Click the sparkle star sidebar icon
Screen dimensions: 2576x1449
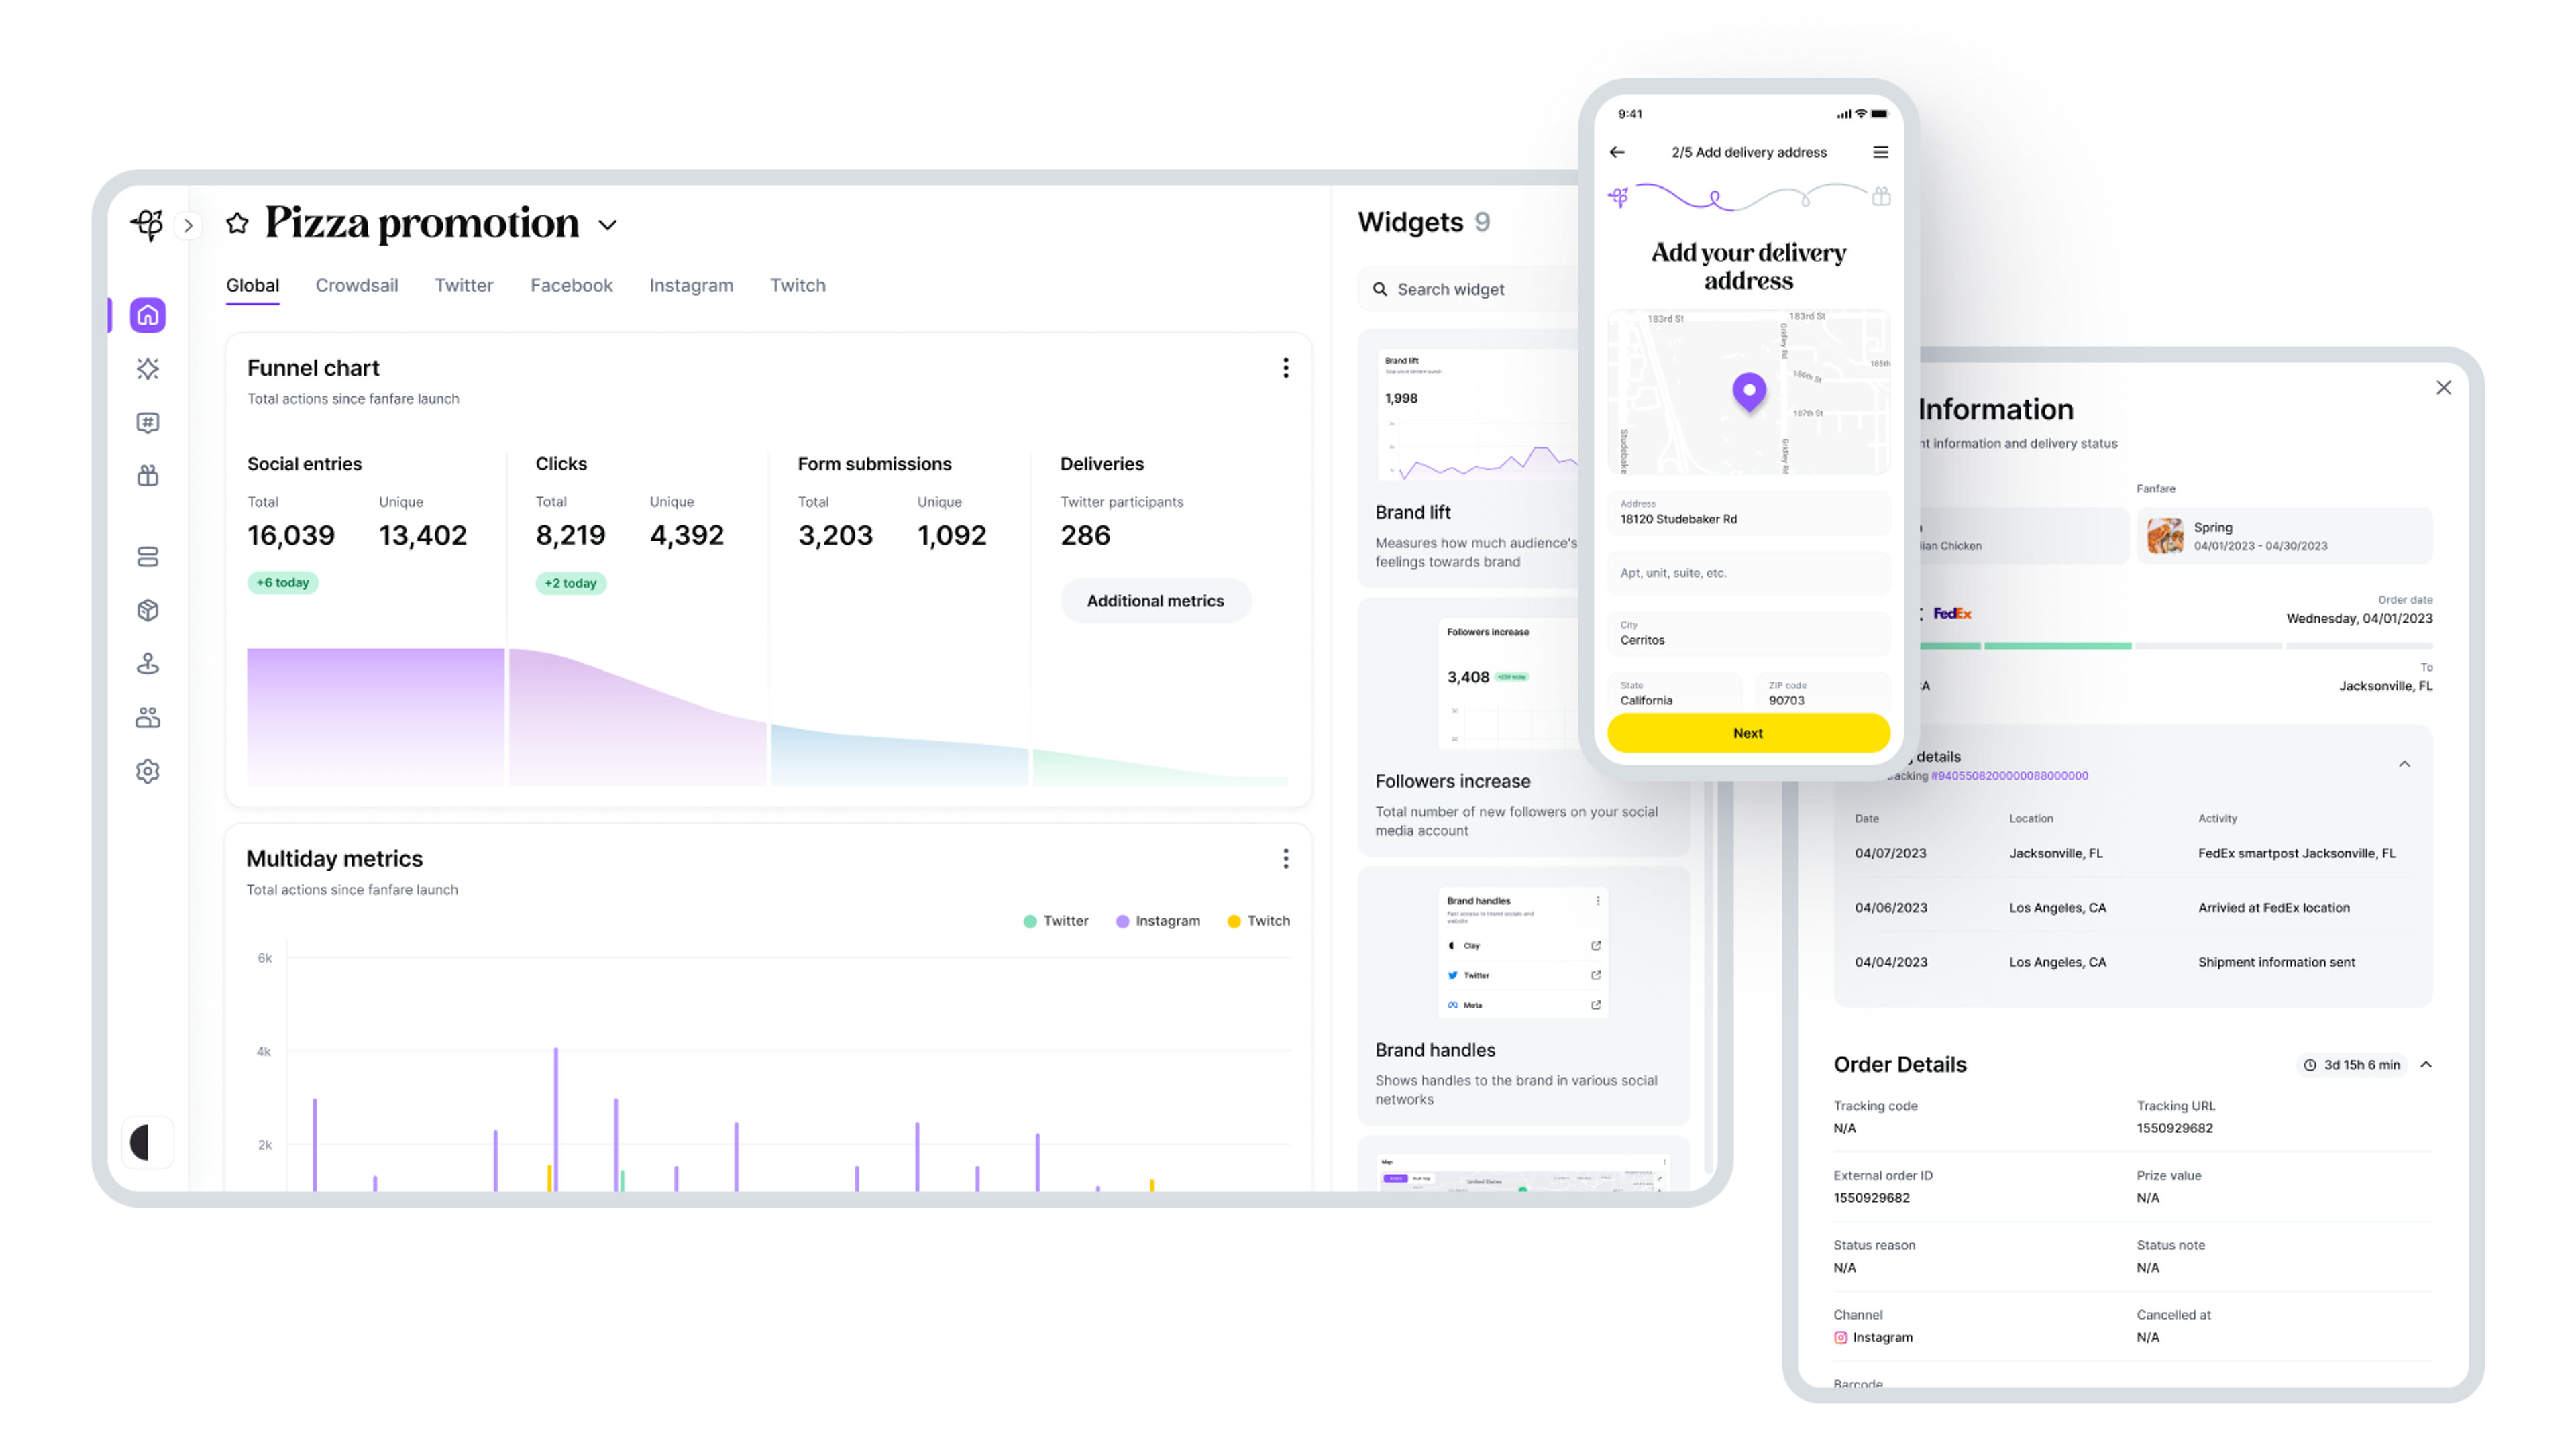(148, 369)
